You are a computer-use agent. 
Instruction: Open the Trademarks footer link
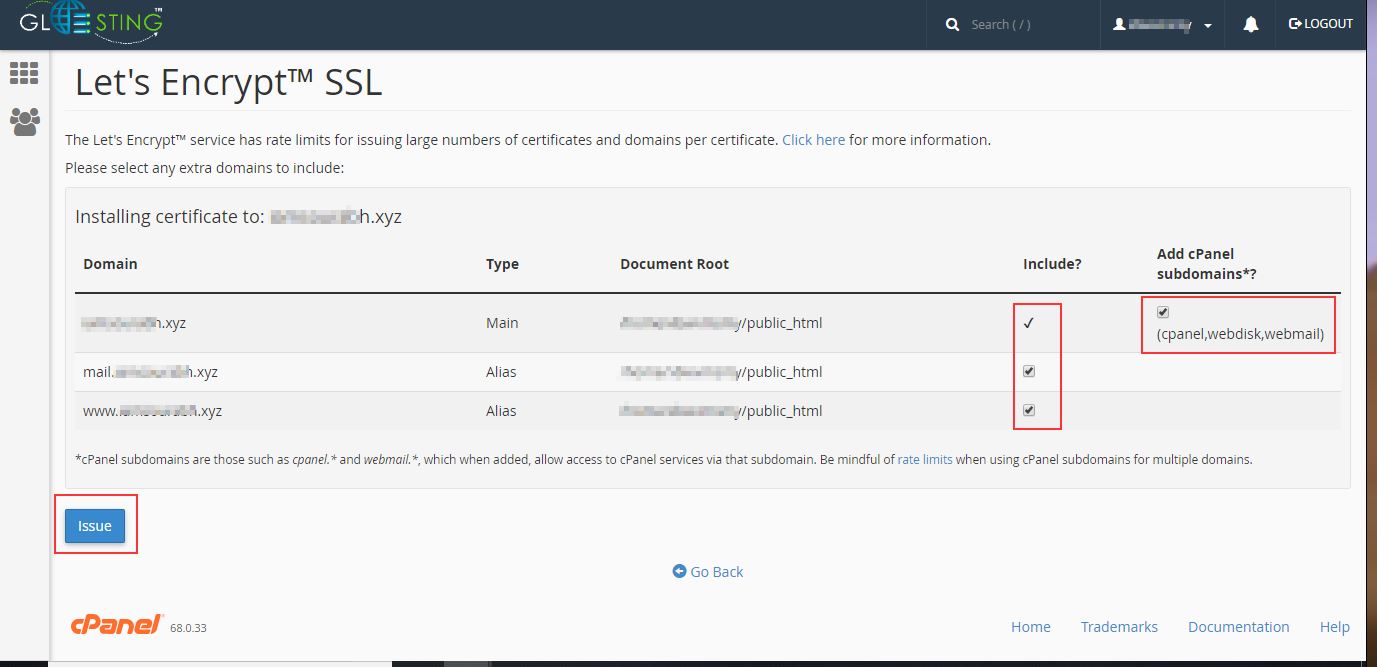click(x=1119, y=627)
